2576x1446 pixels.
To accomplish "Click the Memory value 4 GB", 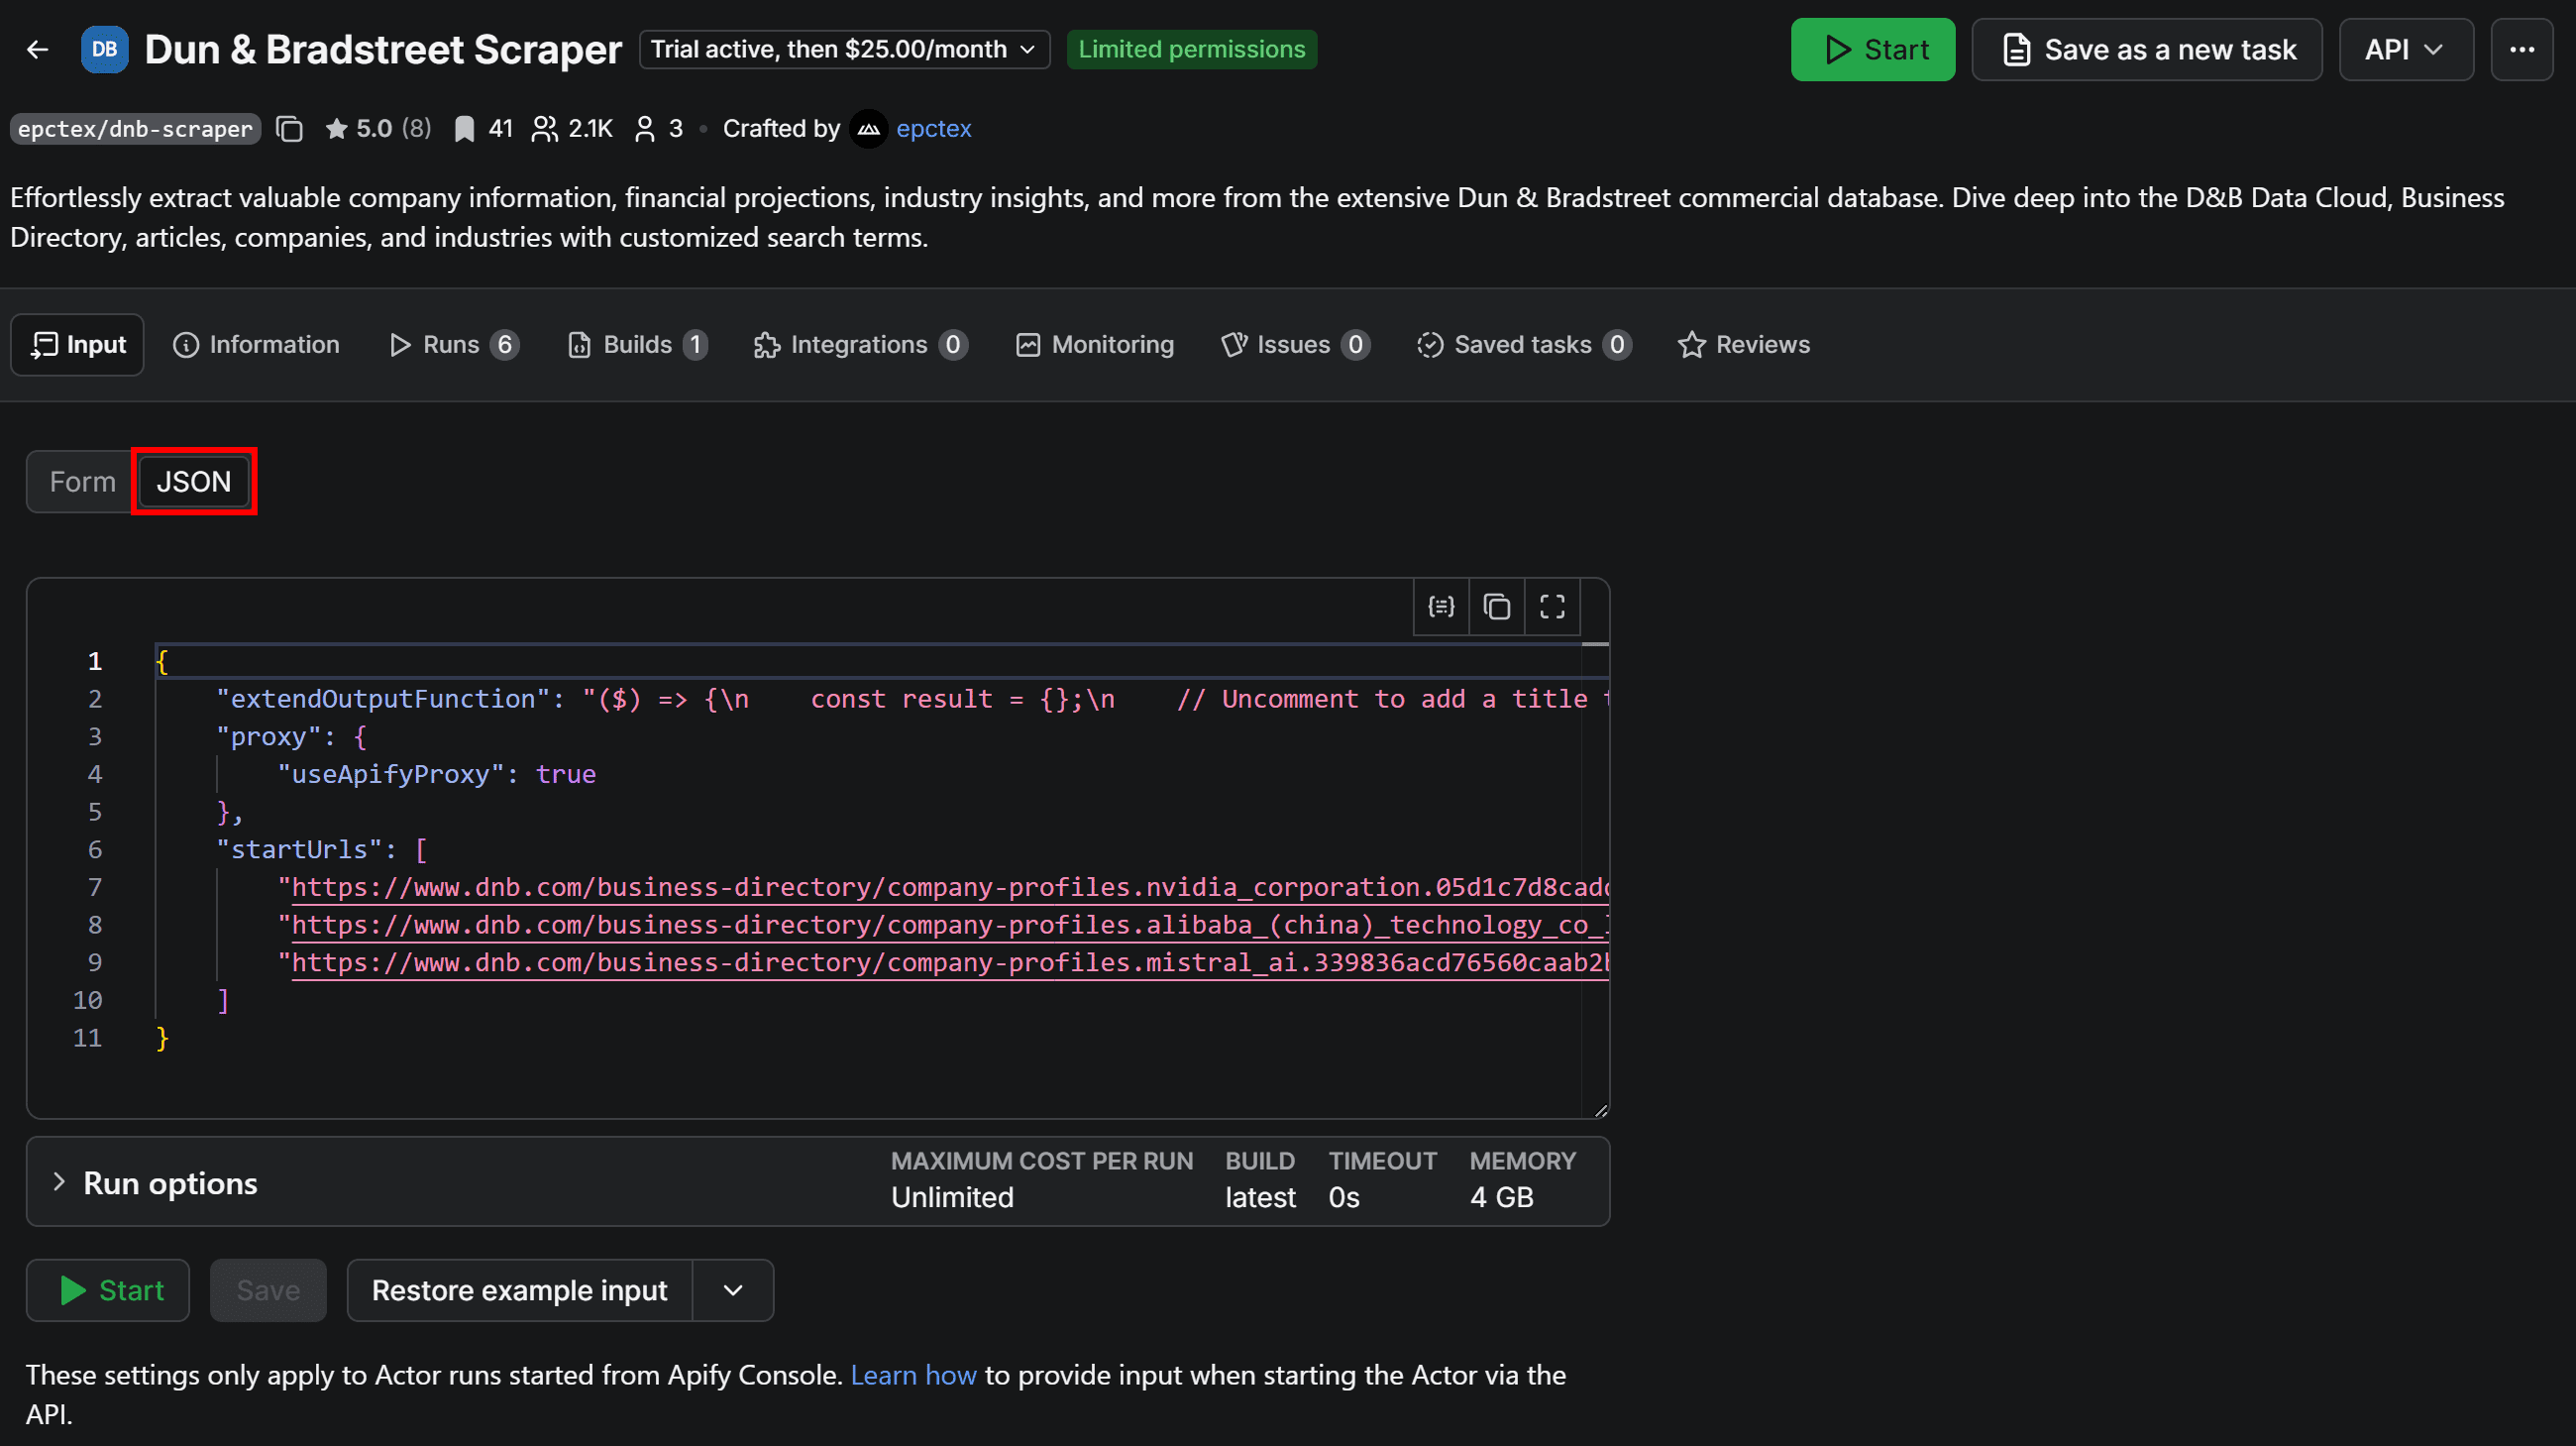I will tap(1501, 1197).
